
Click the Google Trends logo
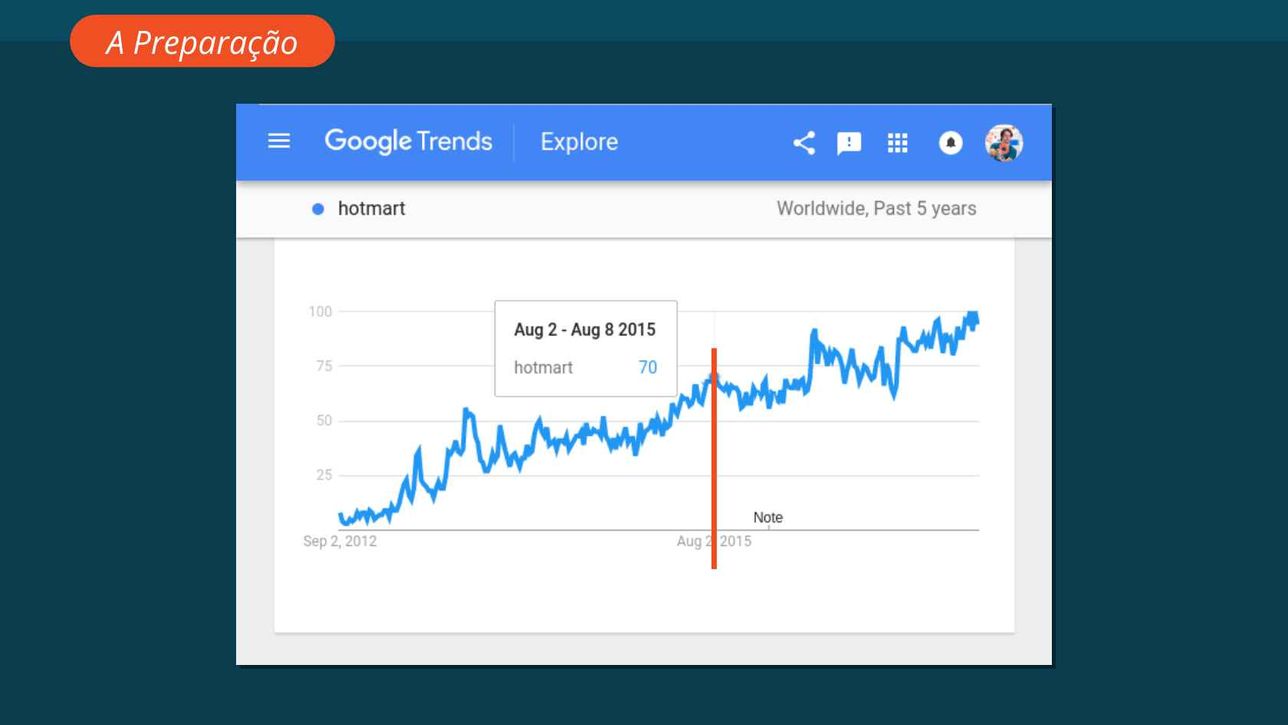408,142
